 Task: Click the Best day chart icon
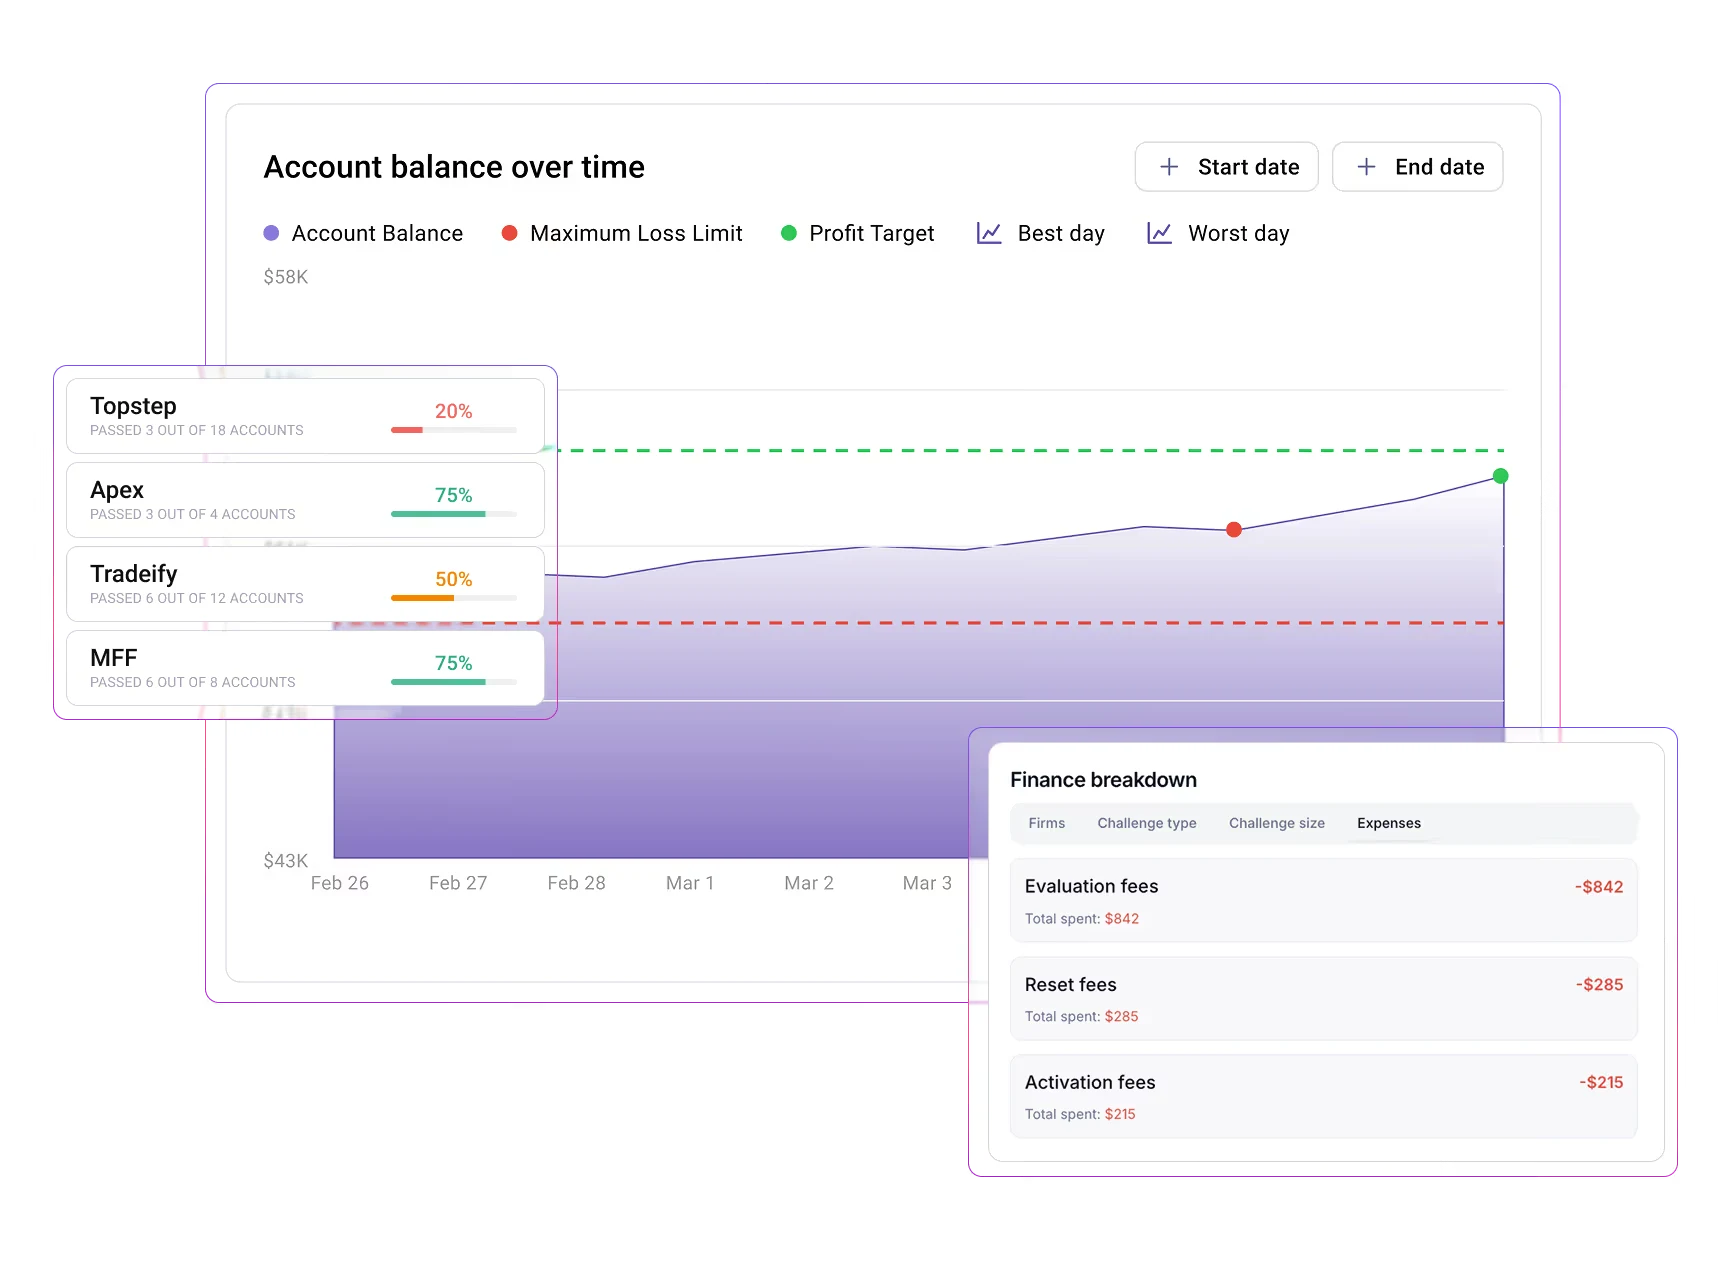pos(988,233)
